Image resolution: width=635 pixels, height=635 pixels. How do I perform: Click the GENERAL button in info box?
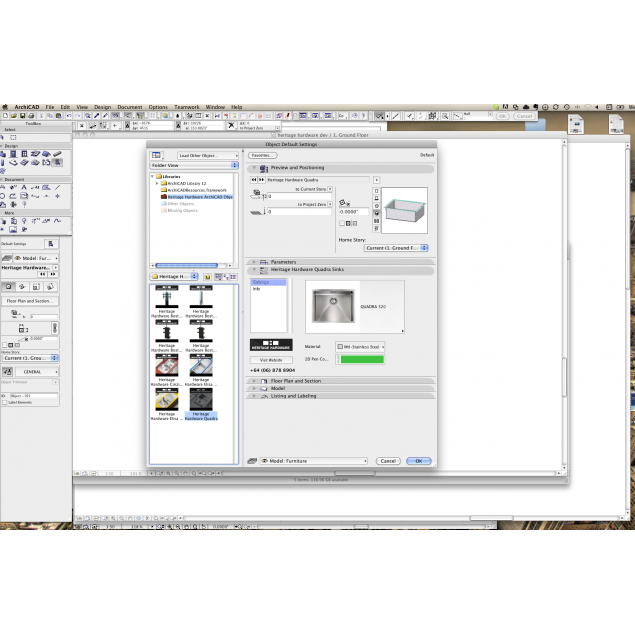[36, 371]
